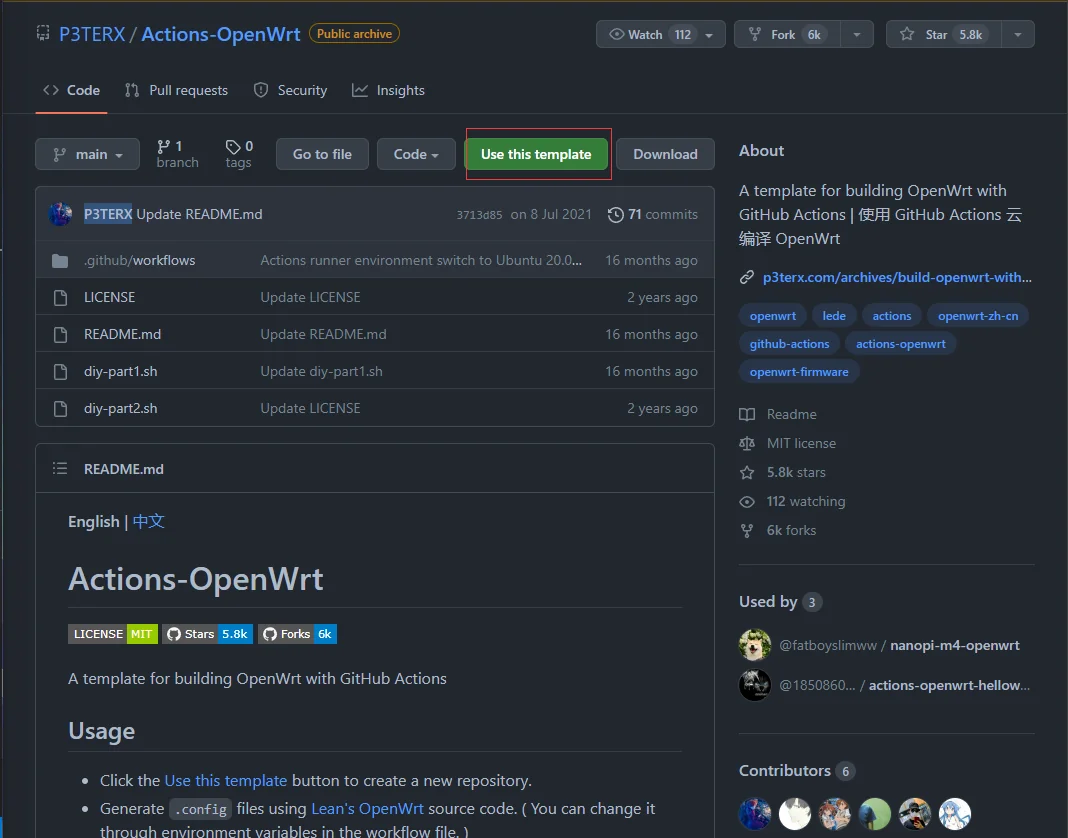The width and height of the screenshot is (1068, 838).
Task: Open the .github/workflows folder
Action: (140, 260)
